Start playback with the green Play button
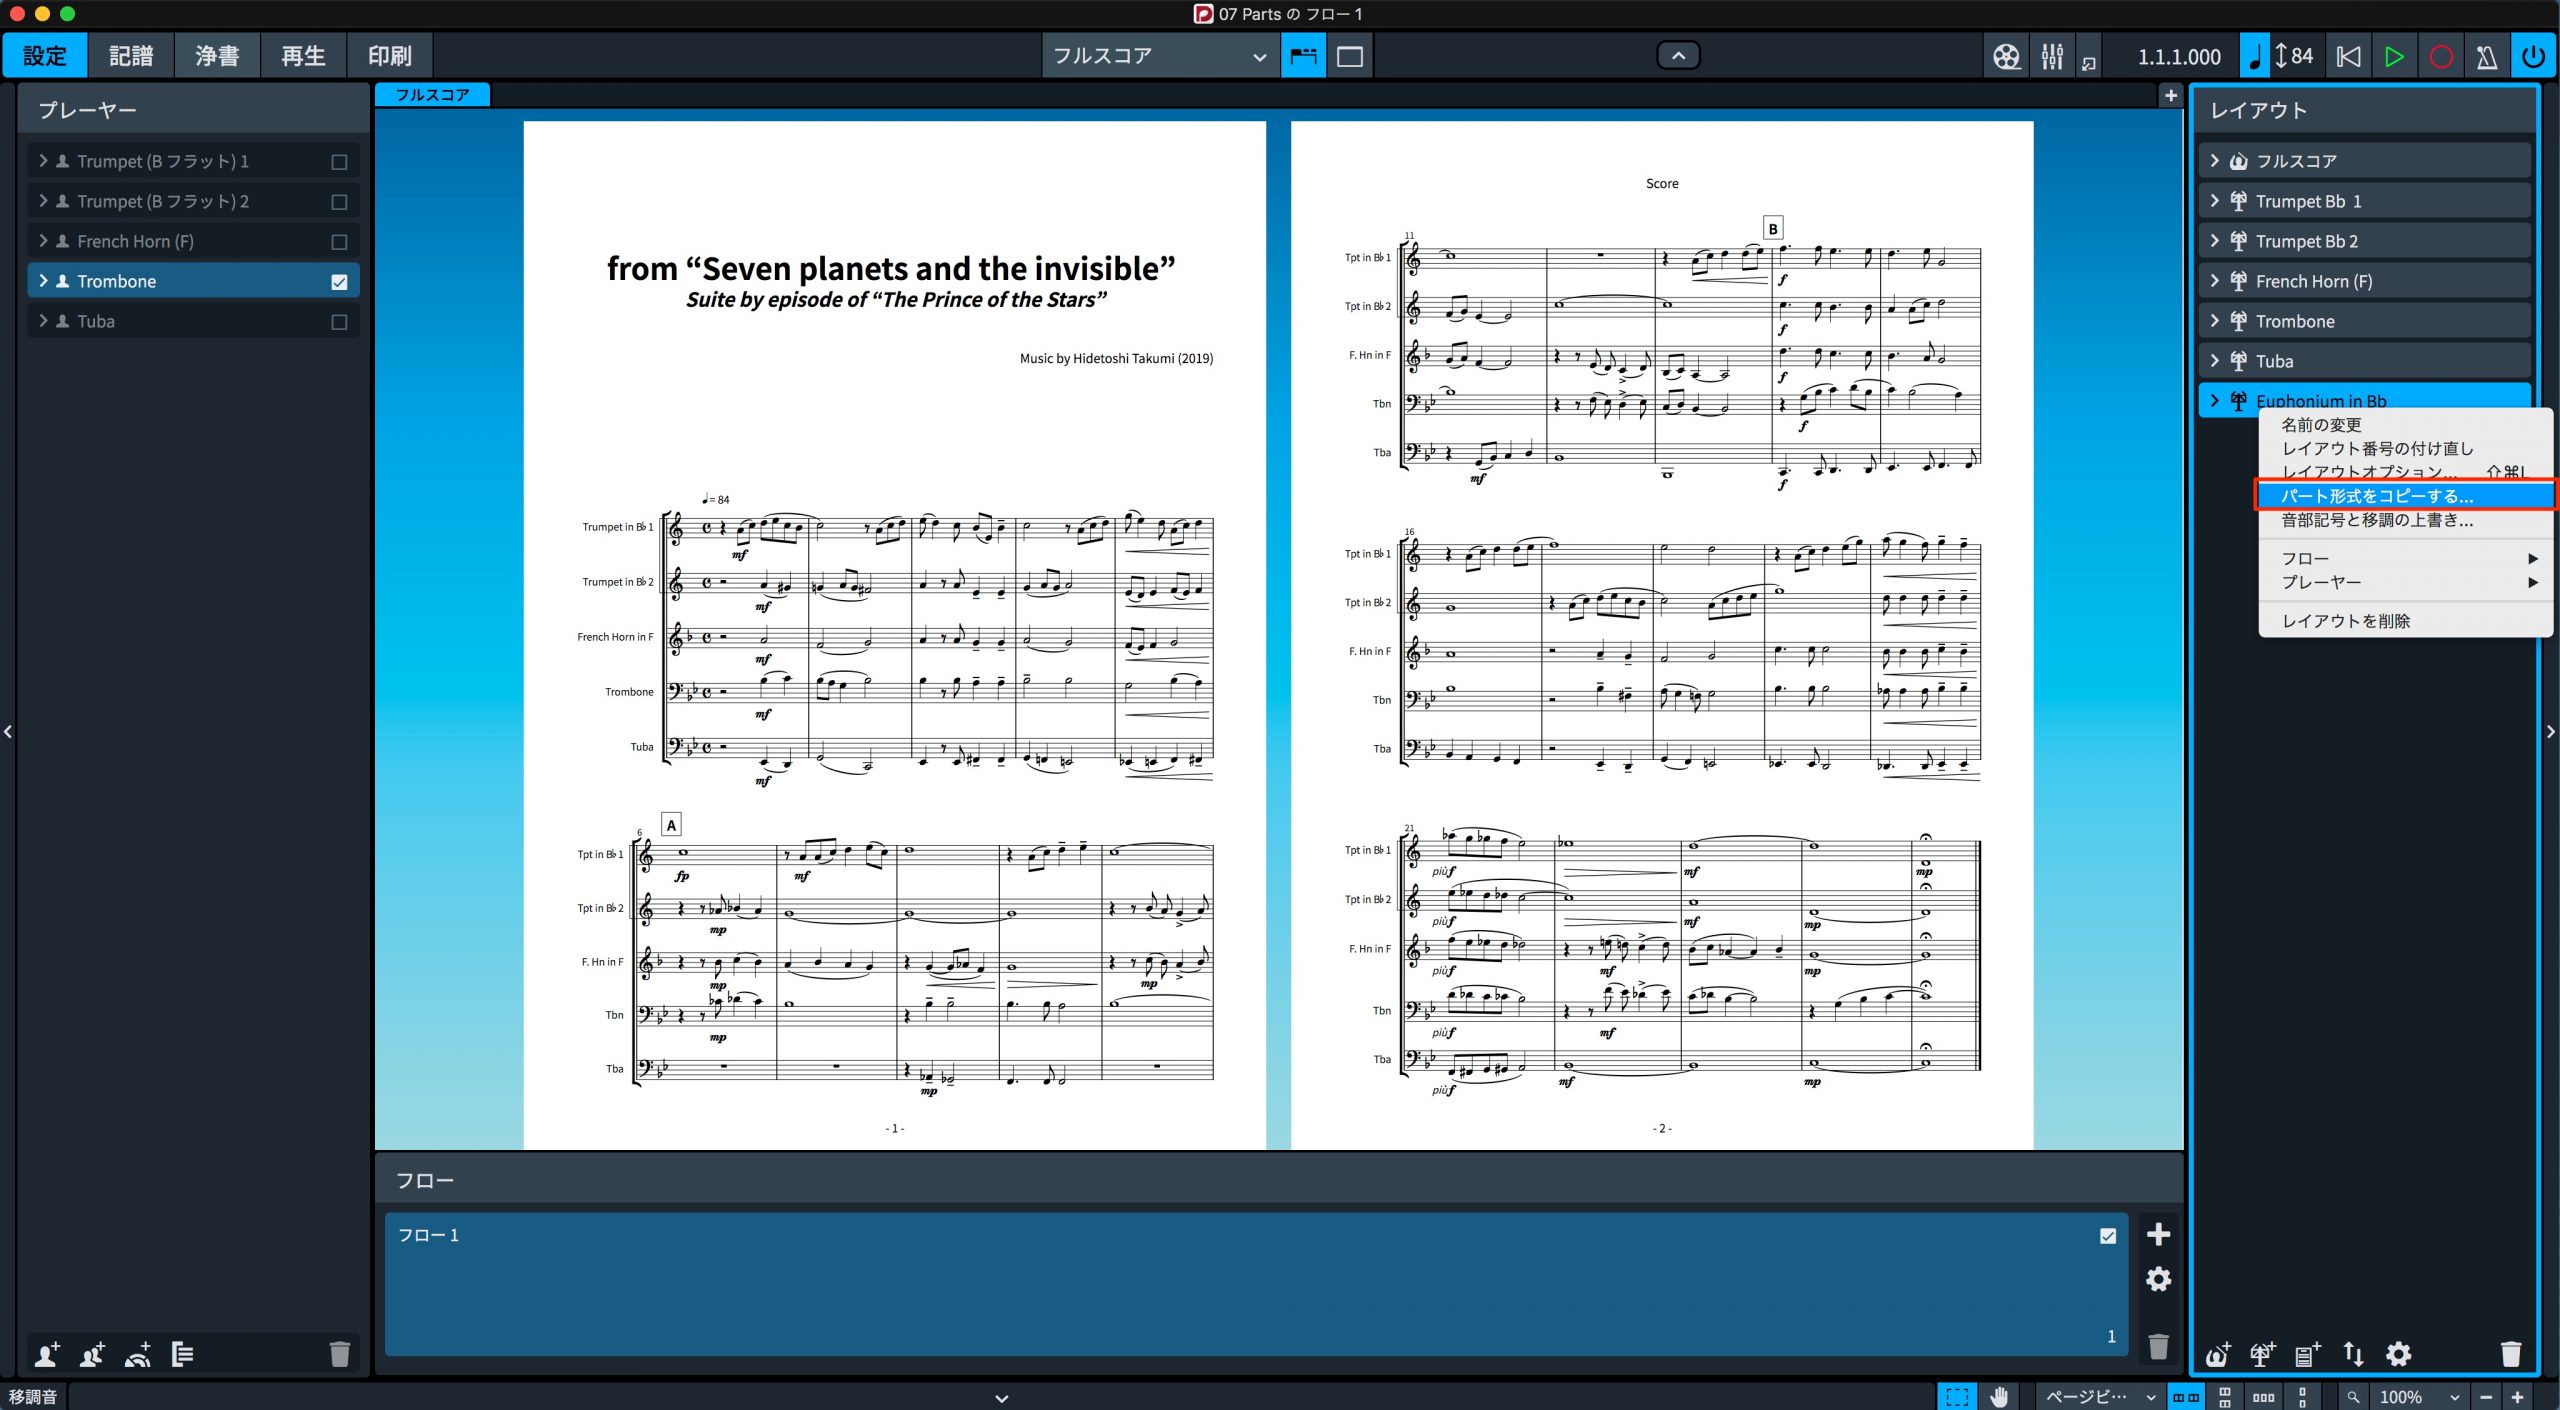This screenshot has height=1410, width=2560. [2394, 56]
